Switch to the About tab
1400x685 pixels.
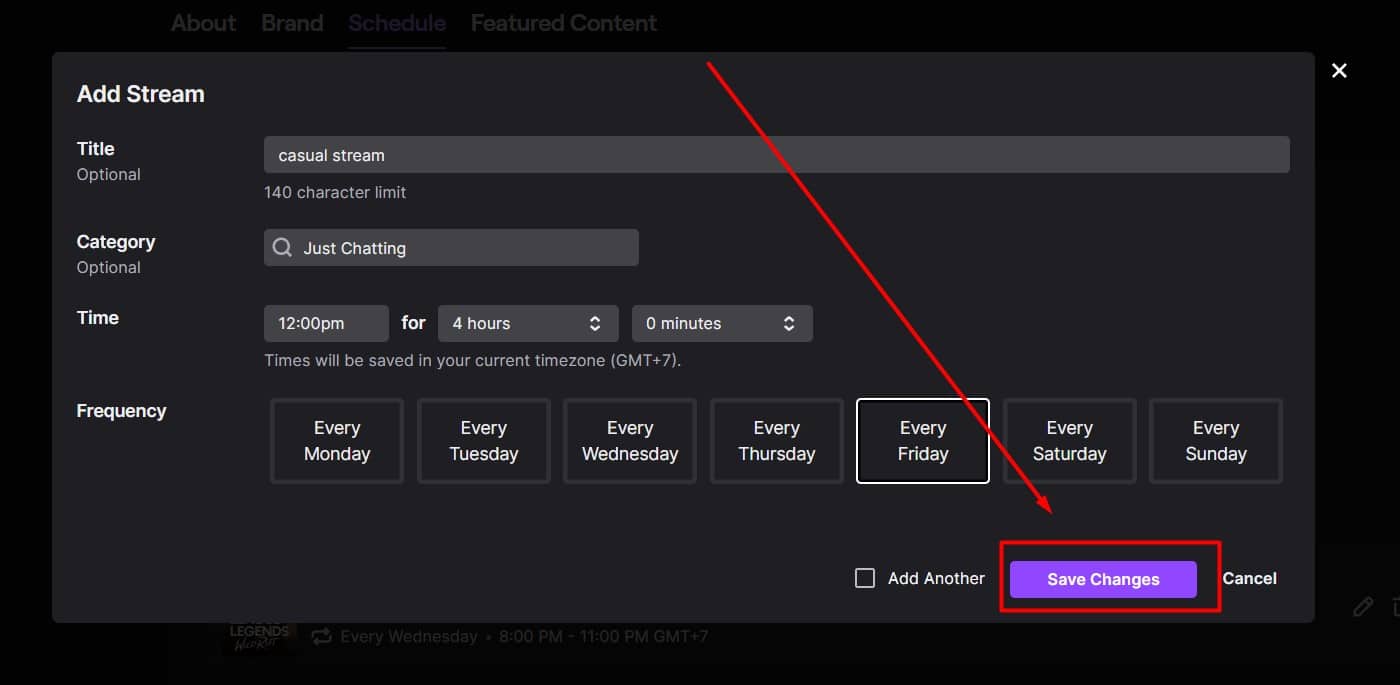click(x=203, y=22)
